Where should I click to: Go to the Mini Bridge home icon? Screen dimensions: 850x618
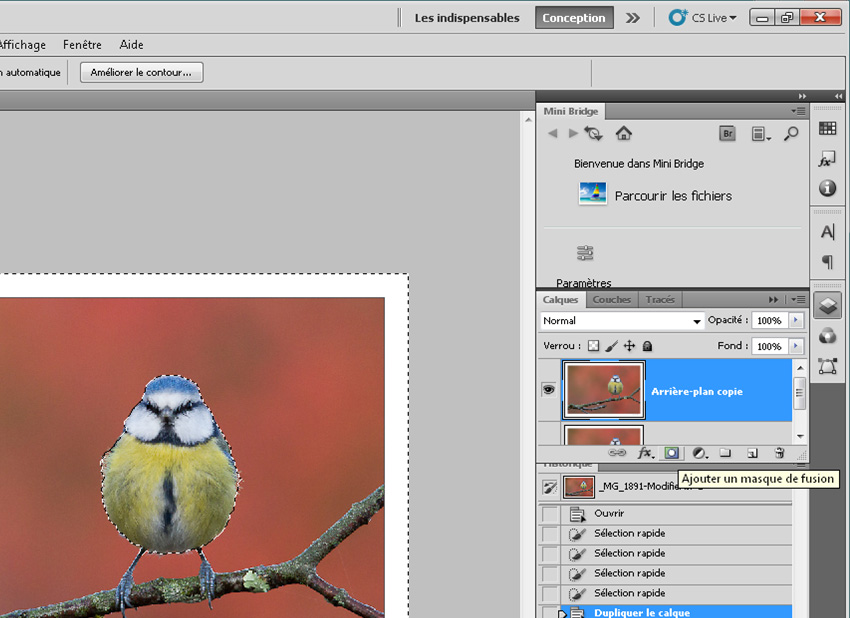pyautogui.click(x=623, y=133)
